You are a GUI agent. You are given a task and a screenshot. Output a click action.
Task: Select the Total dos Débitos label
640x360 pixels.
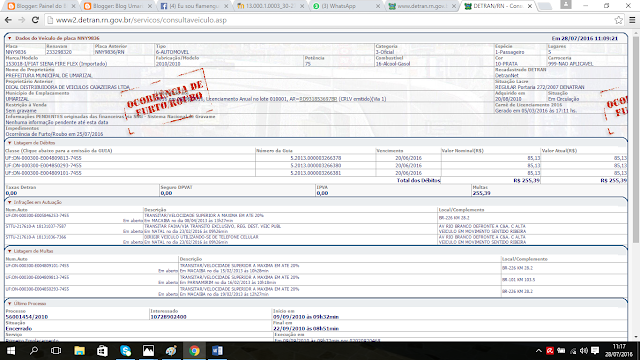pos(418,180)
